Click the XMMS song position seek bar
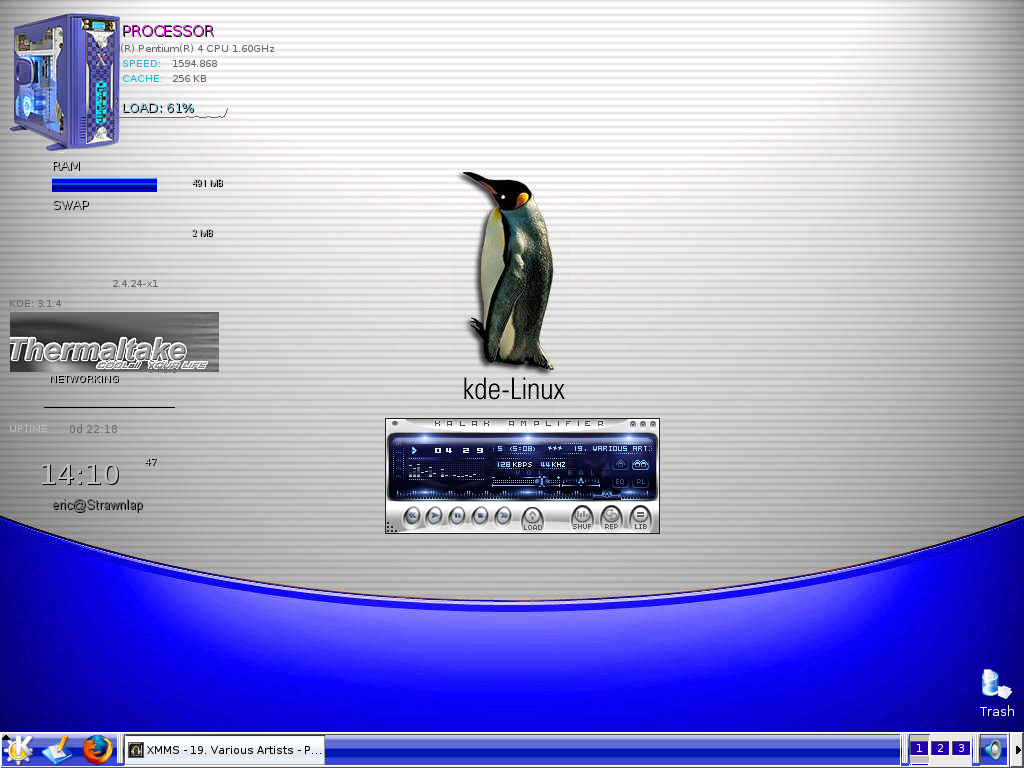Viewport: 1024px width, 768px height. coord(522,494)
